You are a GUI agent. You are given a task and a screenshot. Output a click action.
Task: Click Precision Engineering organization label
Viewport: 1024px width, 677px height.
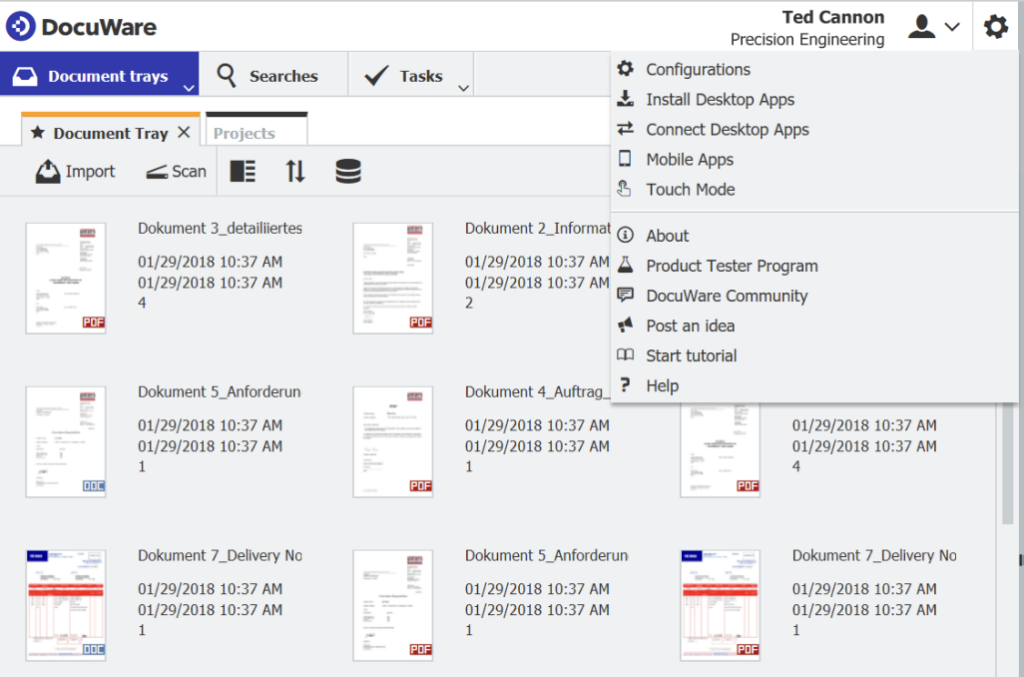point(807,40)
